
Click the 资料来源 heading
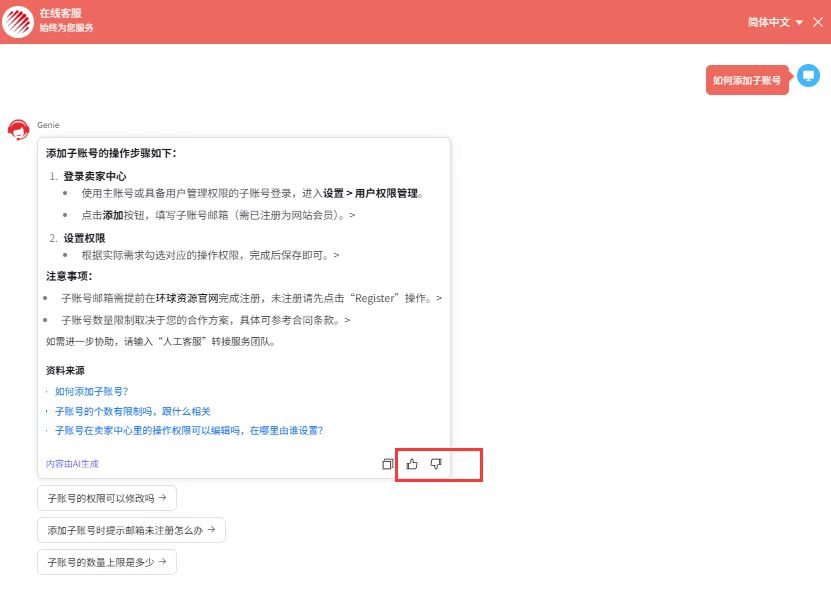[65, 371]
